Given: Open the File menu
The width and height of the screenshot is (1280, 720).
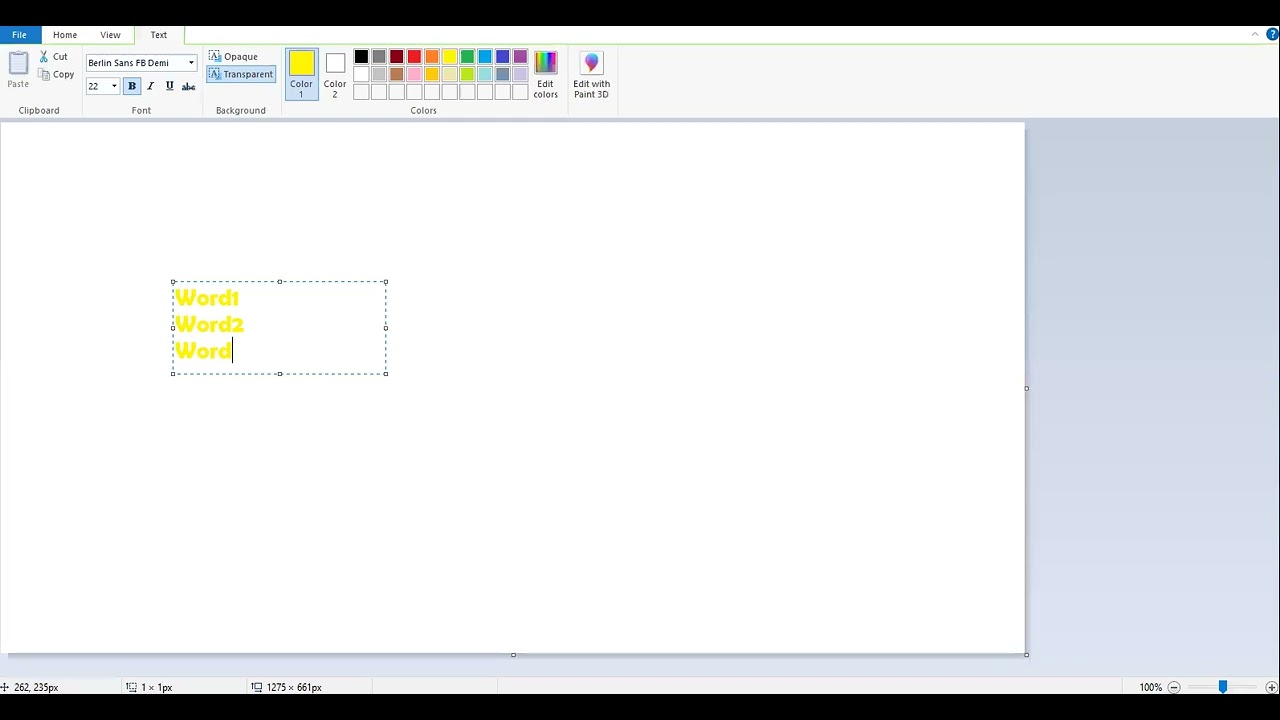Looking at the screenshot, I should point(19,35).
